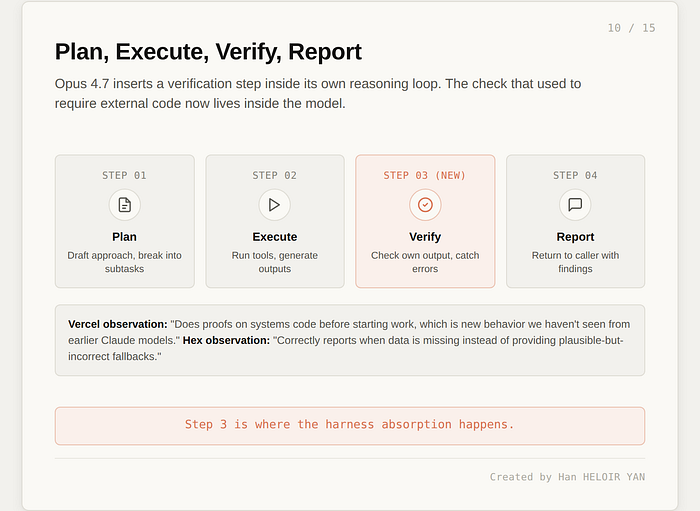Click the harness absorption callout banner
The height and width of the screenshot is (511, 700).
pyautogui.click(x=350, y=426)
